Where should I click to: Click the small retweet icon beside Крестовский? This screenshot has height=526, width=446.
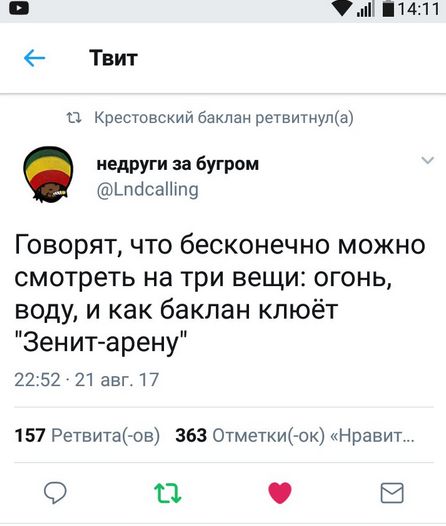click(x=74, y=118)
